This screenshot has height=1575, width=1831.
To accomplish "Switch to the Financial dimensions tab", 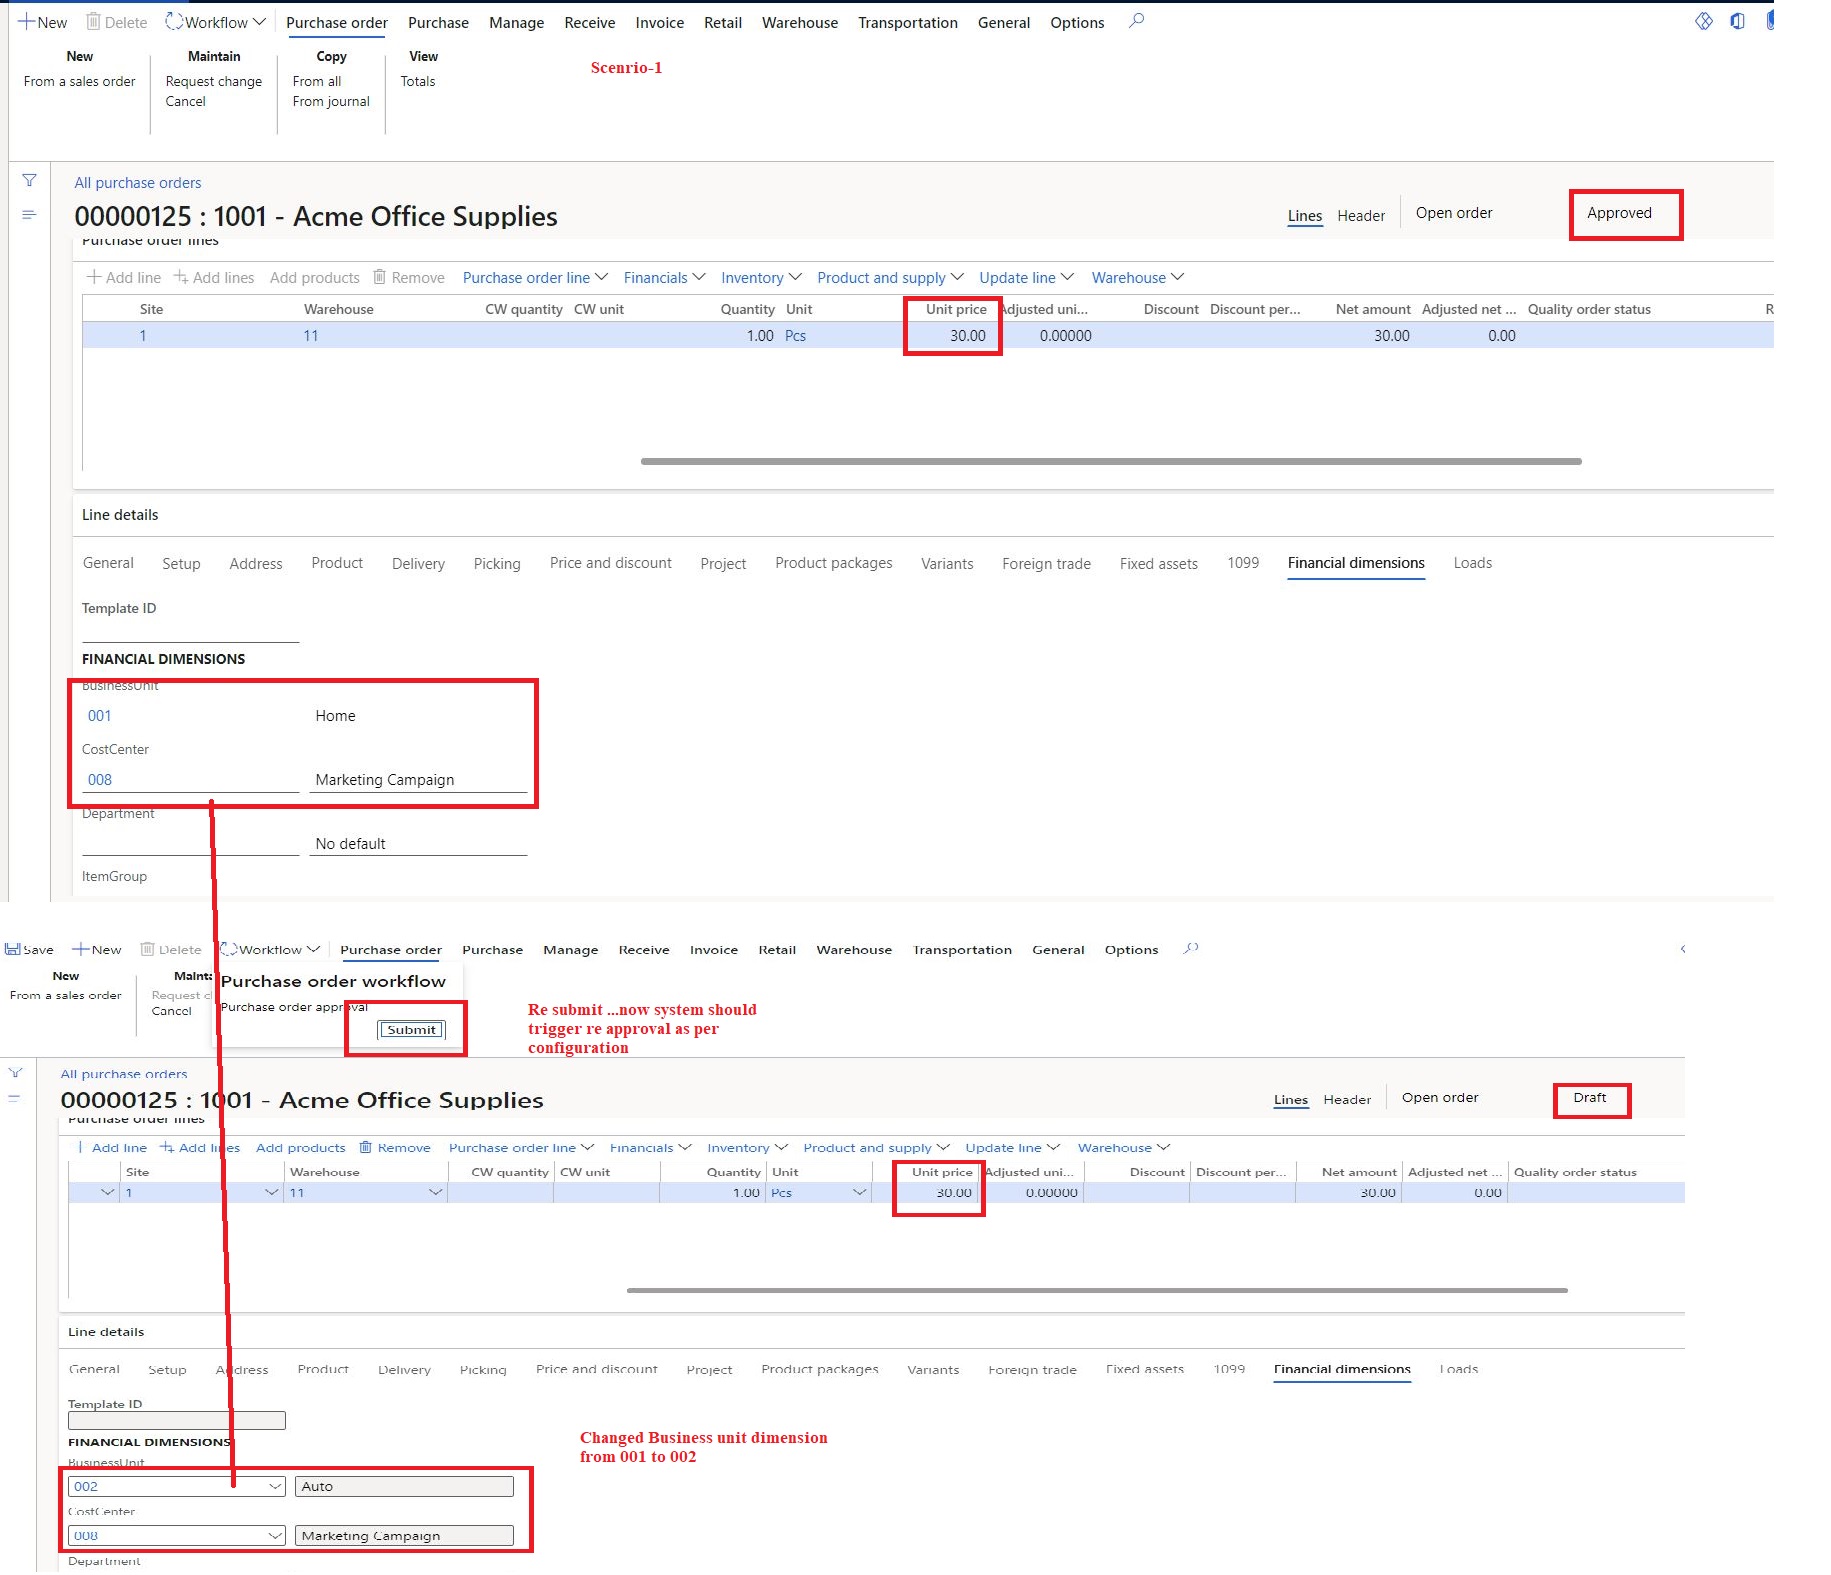I will coord(1355,563).
